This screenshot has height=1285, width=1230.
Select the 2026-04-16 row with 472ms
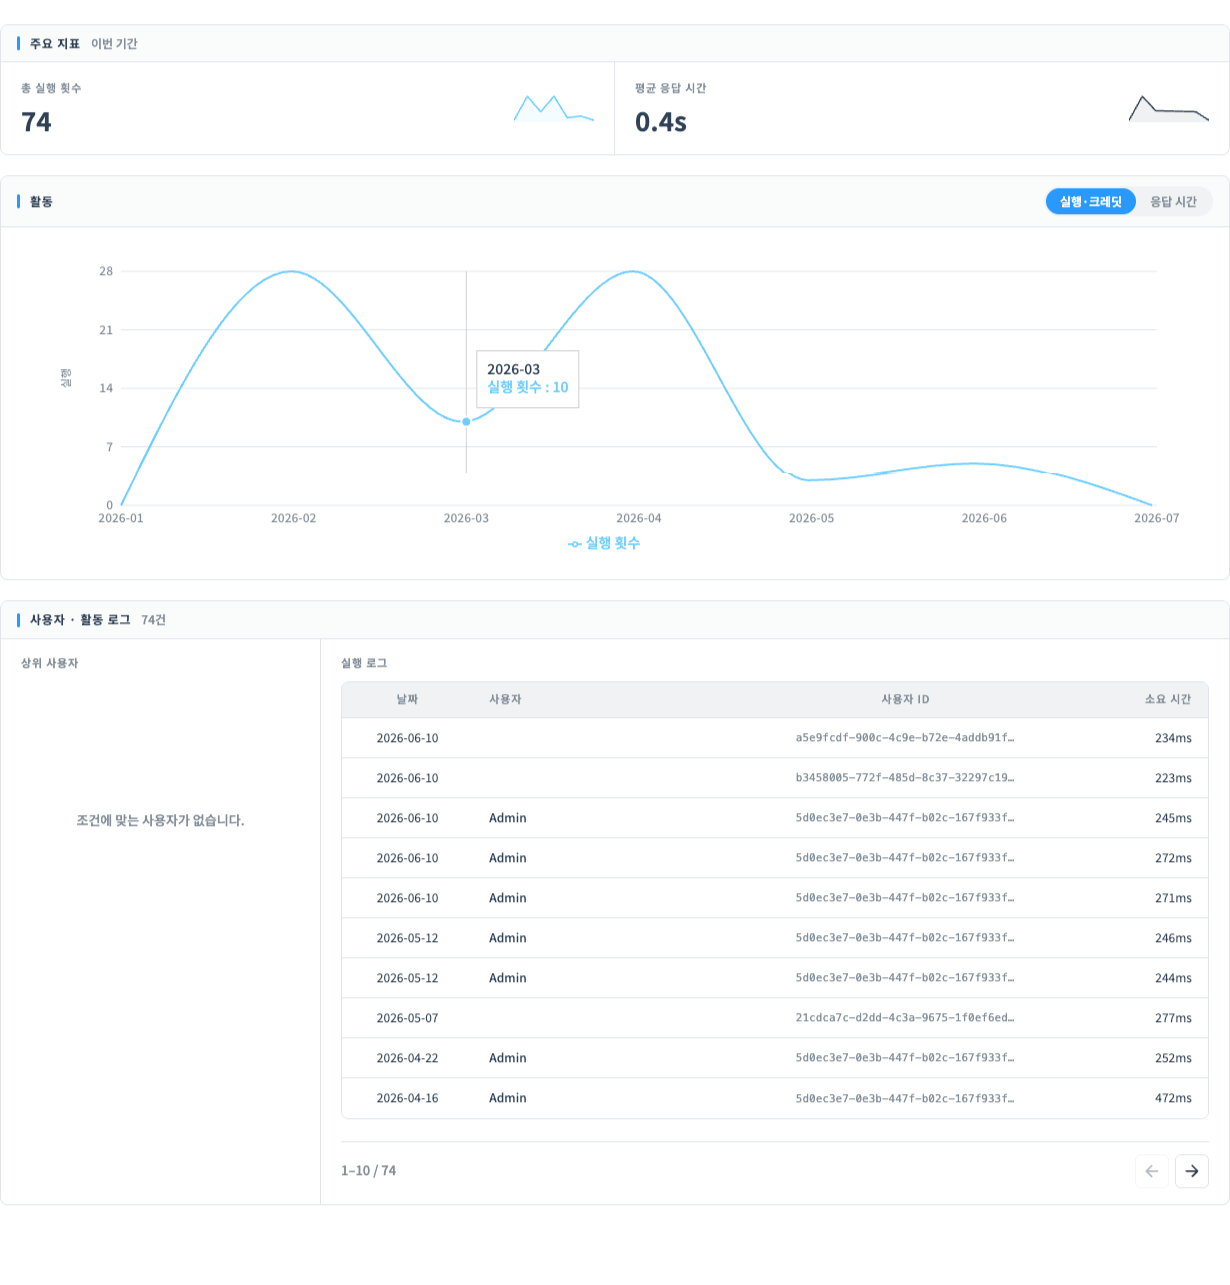(775, 1098)
